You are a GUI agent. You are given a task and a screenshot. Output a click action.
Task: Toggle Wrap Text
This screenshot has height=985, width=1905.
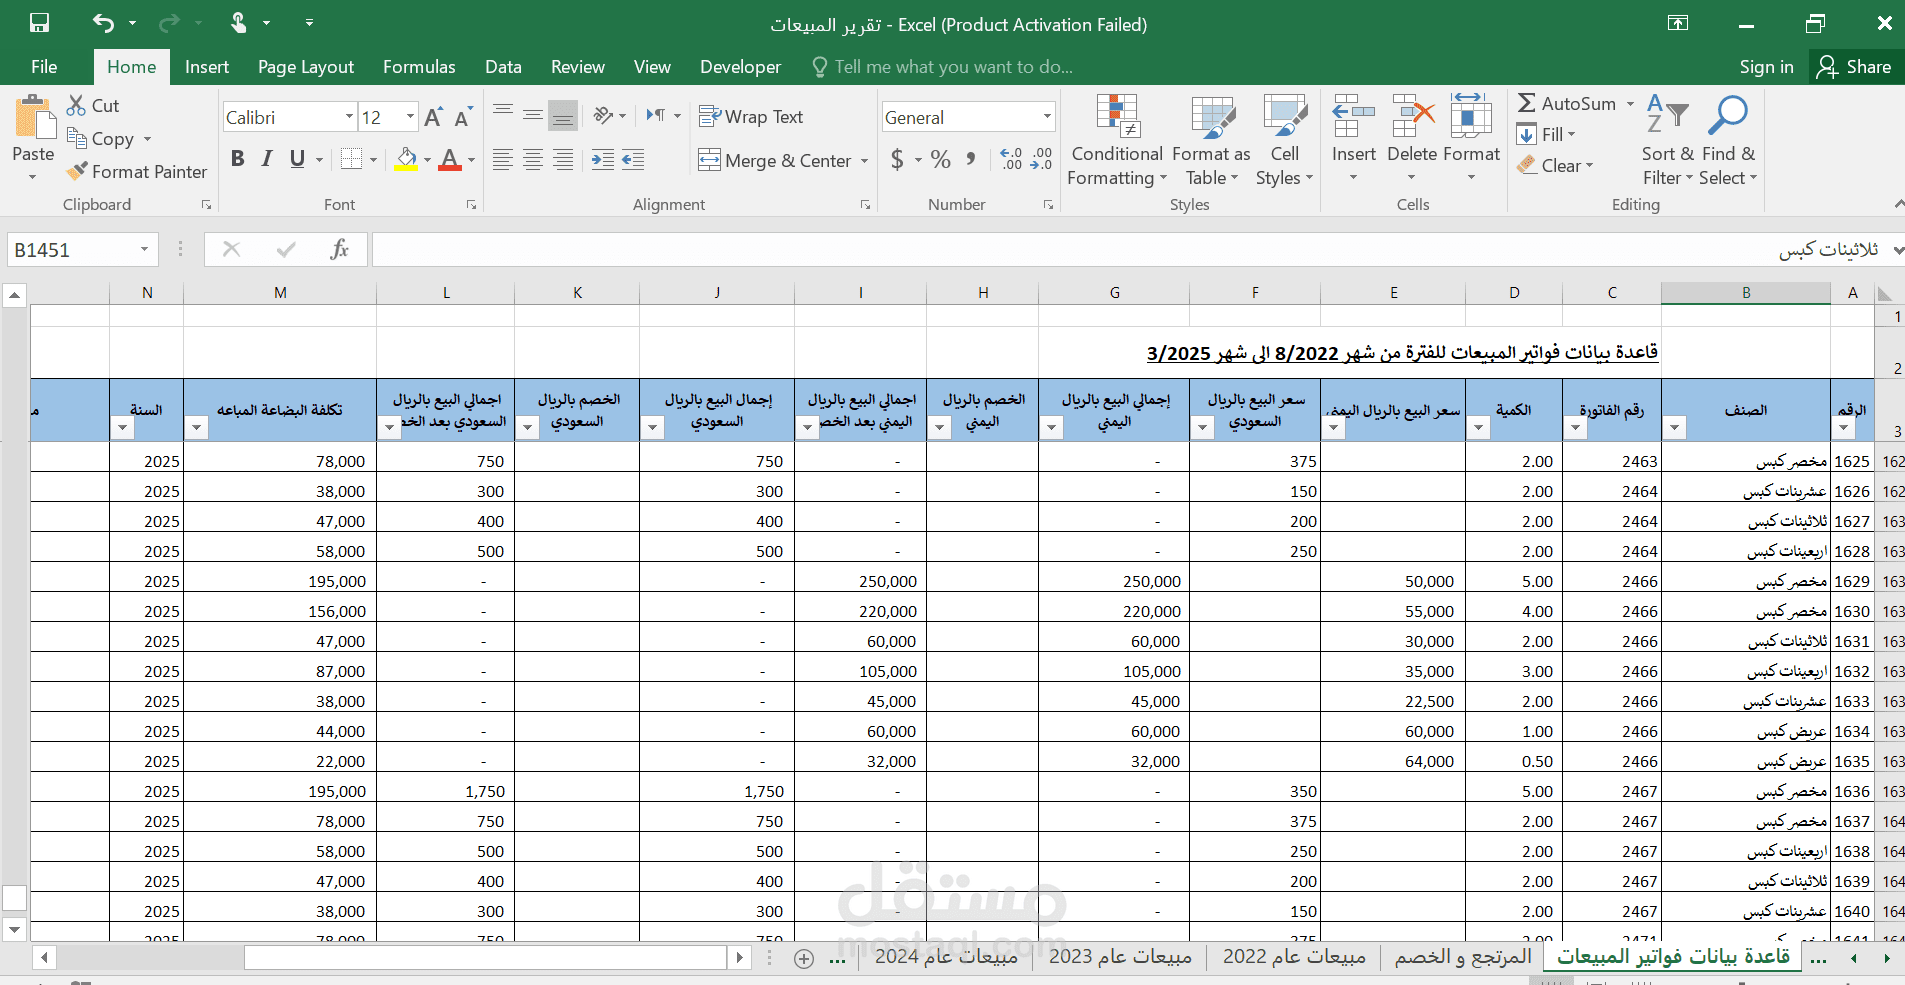[x=751, y=117]
